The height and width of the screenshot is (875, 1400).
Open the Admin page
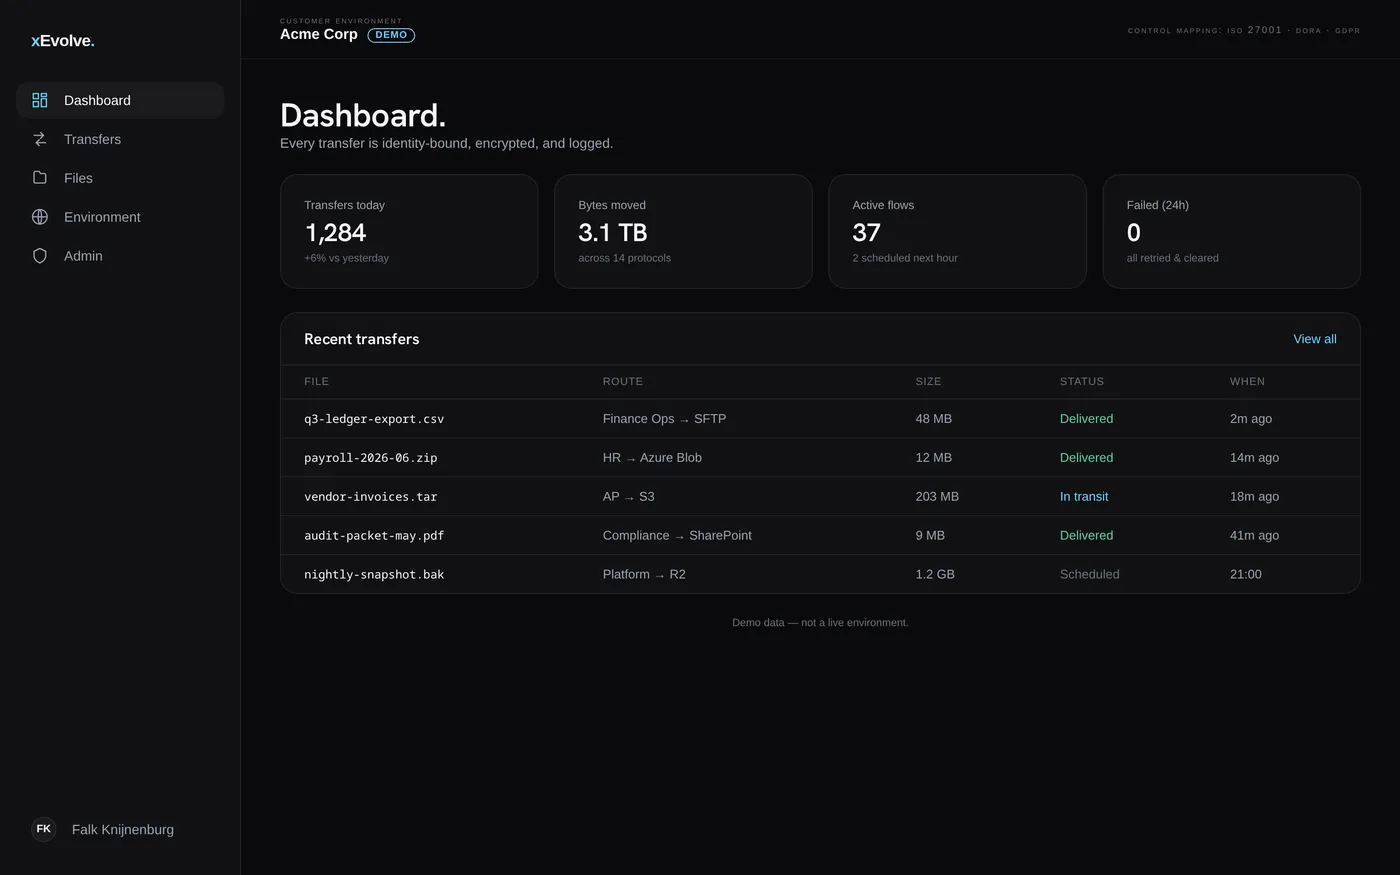click(120, 256)
